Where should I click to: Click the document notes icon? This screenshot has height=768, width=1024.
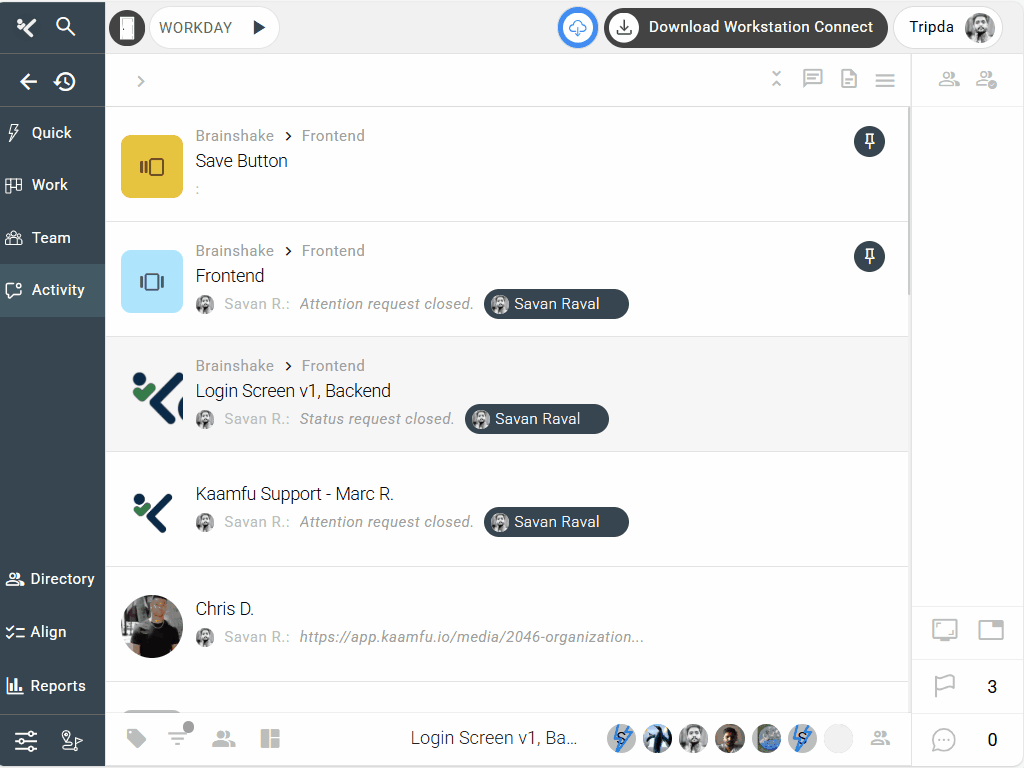tap(849, 79)
